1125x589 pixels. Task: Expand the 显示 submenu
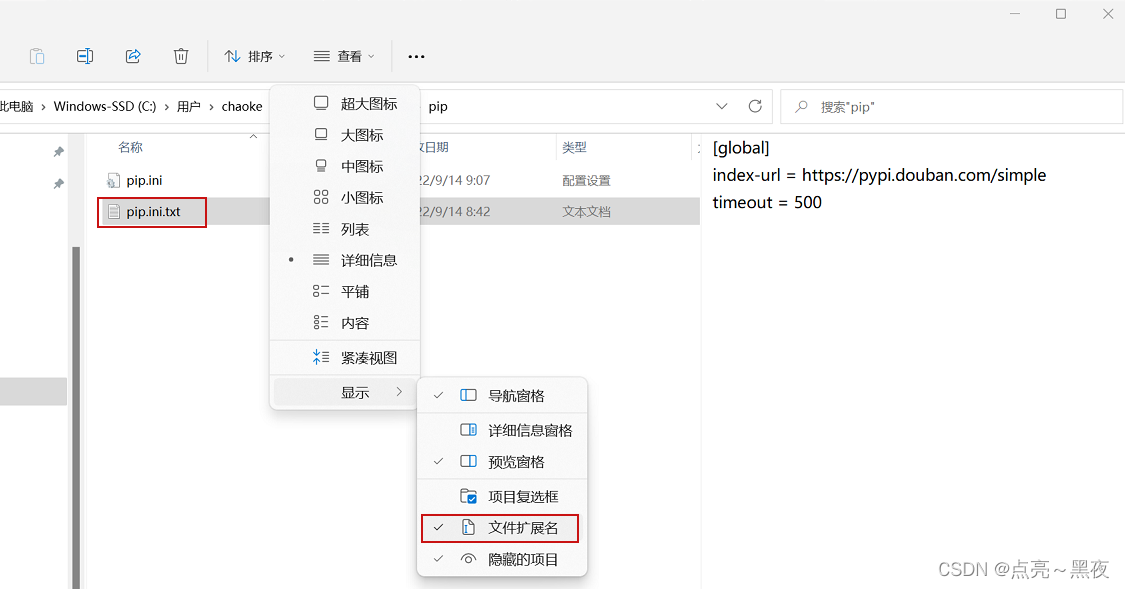tap(345, 392)
